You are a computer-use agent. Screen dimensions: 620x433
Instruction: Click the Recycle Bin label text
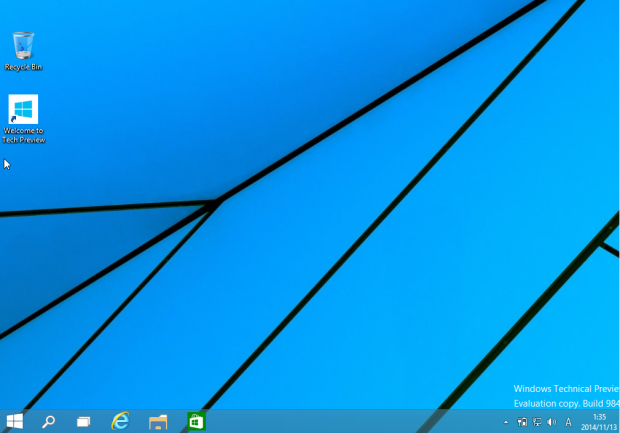coord(23,67)
